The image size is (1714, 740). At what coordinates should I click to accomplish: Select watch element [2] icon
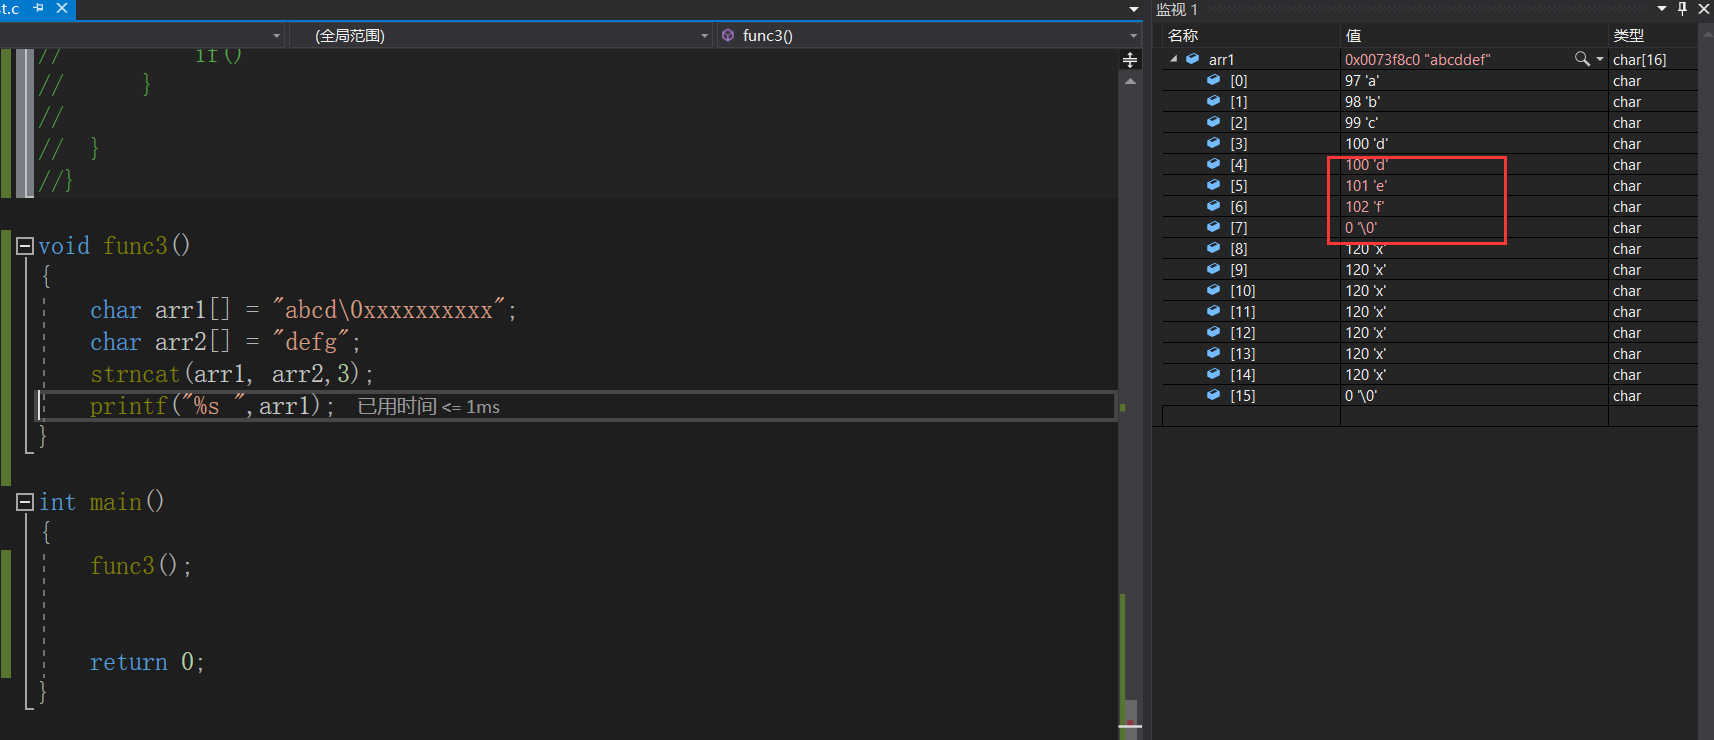tap(1213, 122)
